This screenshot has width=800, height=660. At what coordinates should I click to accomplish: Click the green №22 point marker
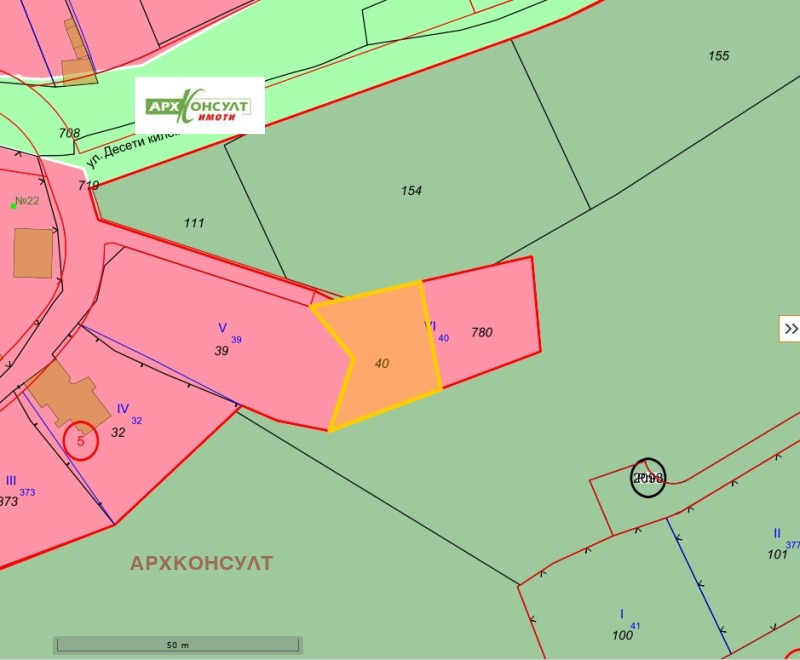coord(13,204)
